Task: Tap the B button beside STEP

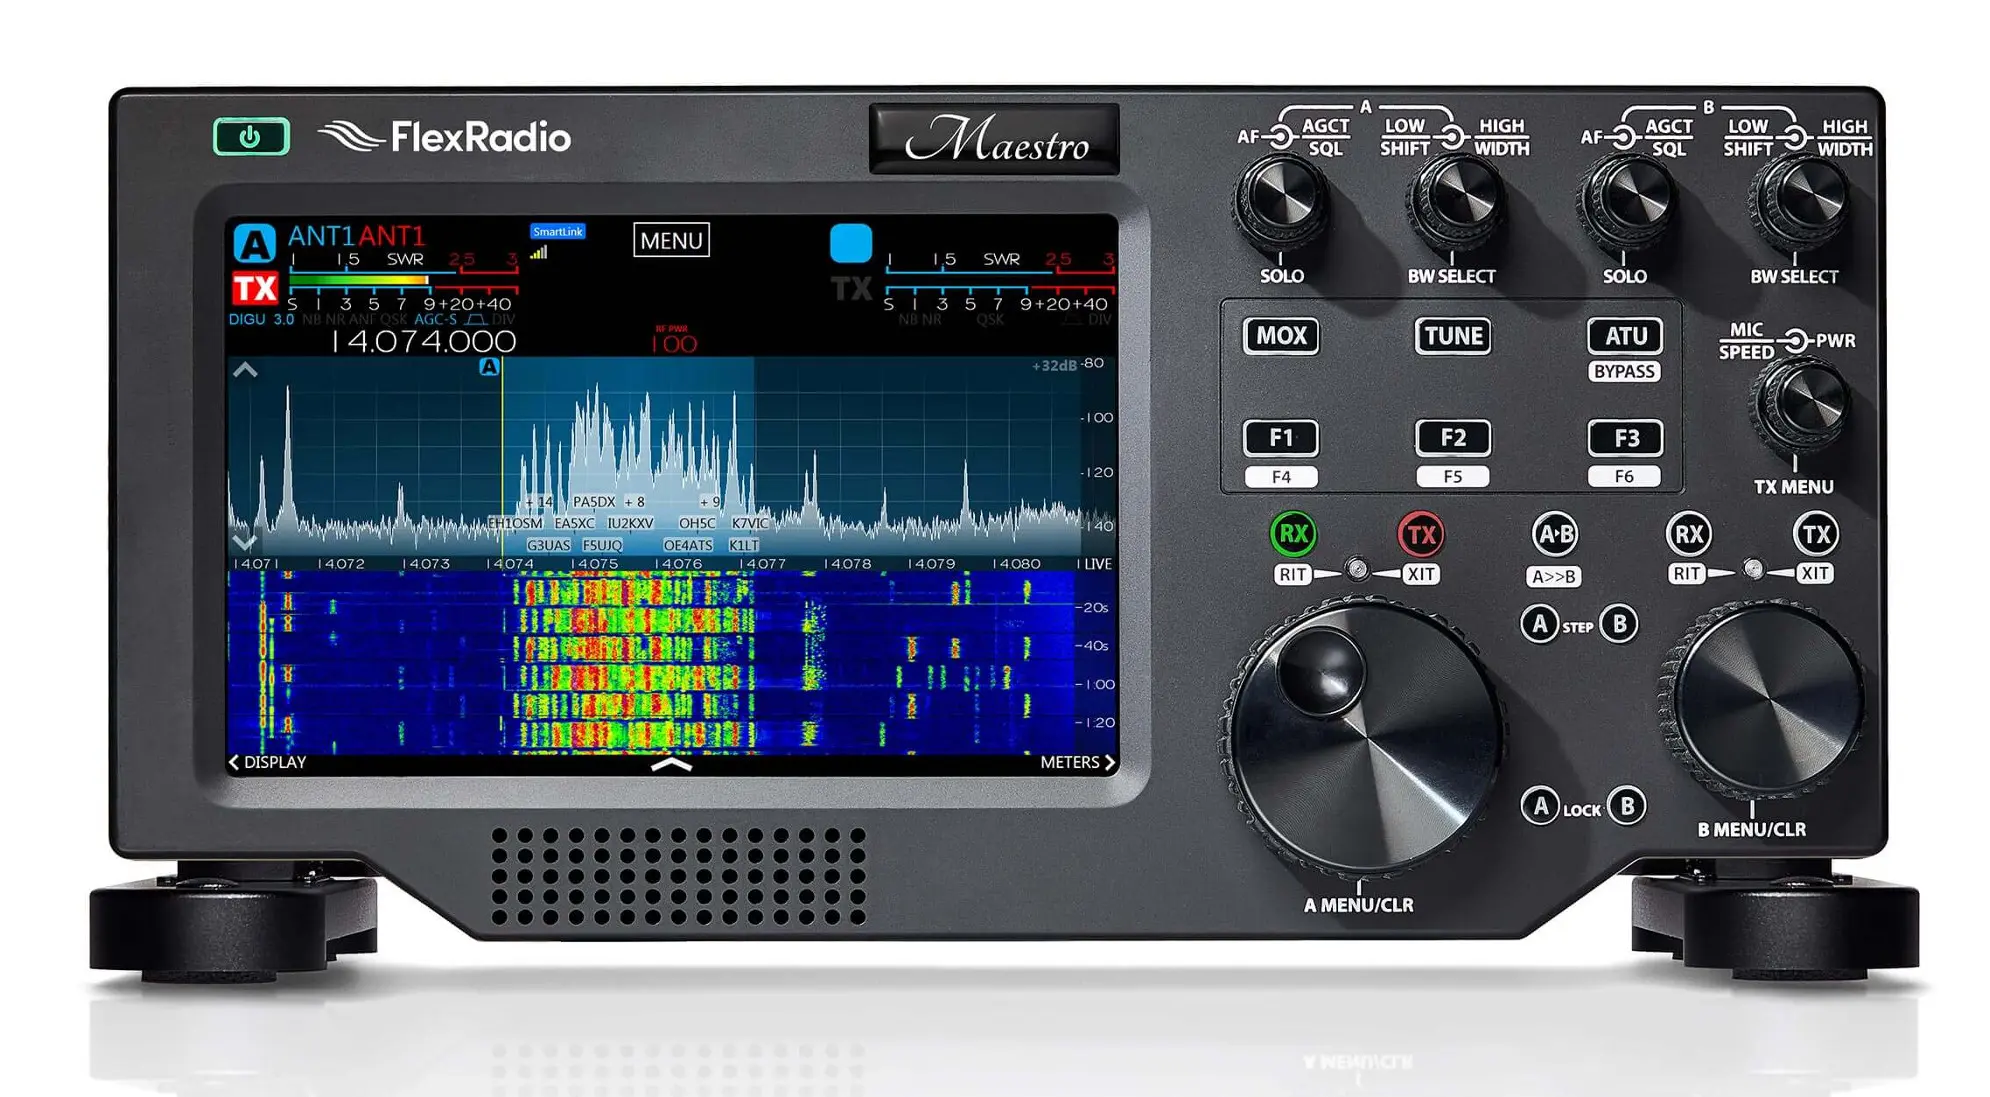Action: [1619, 624]
